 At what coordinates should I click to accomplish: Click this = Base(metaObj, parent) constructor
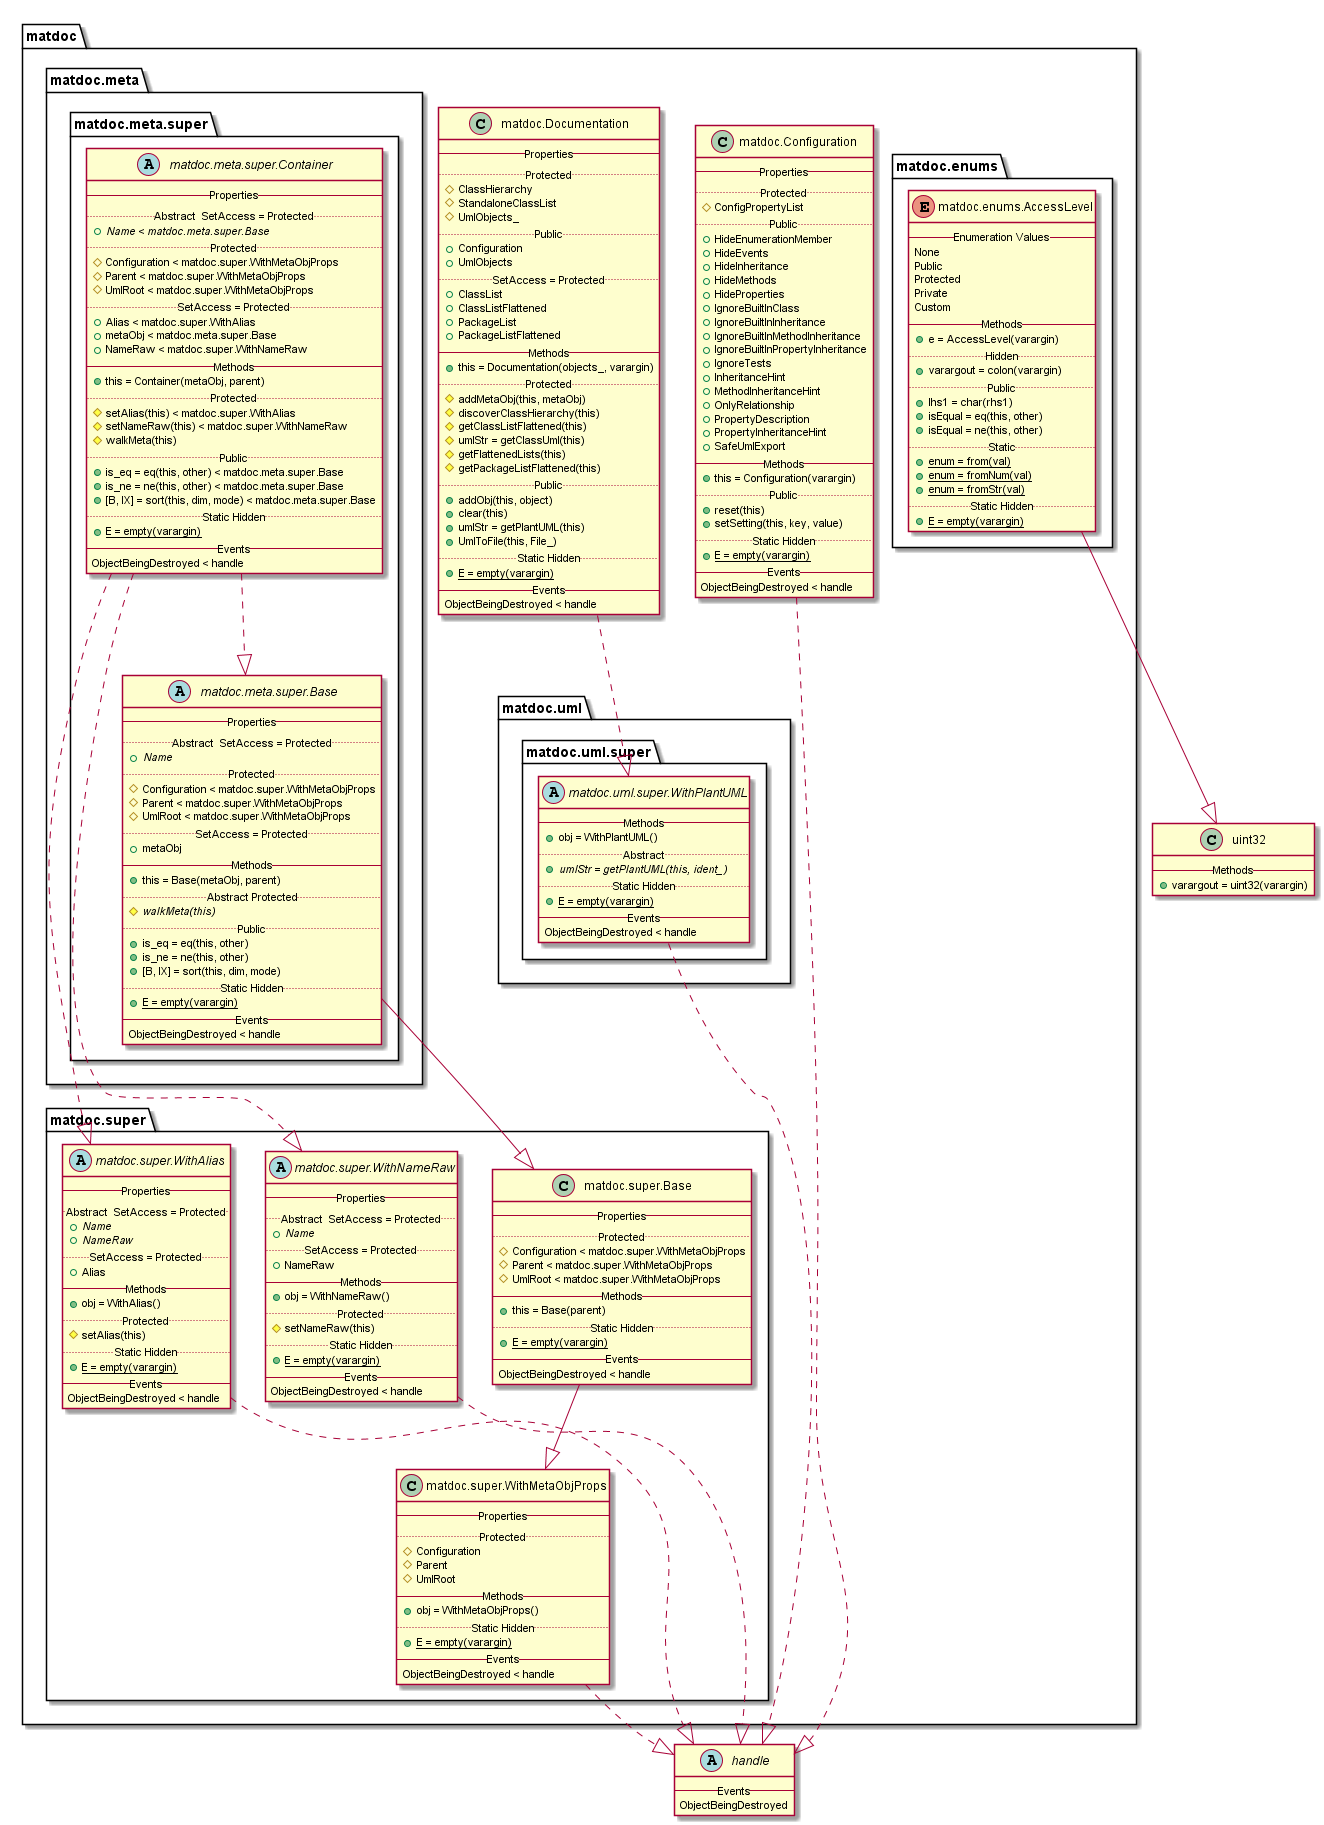[x=211, y=881]
